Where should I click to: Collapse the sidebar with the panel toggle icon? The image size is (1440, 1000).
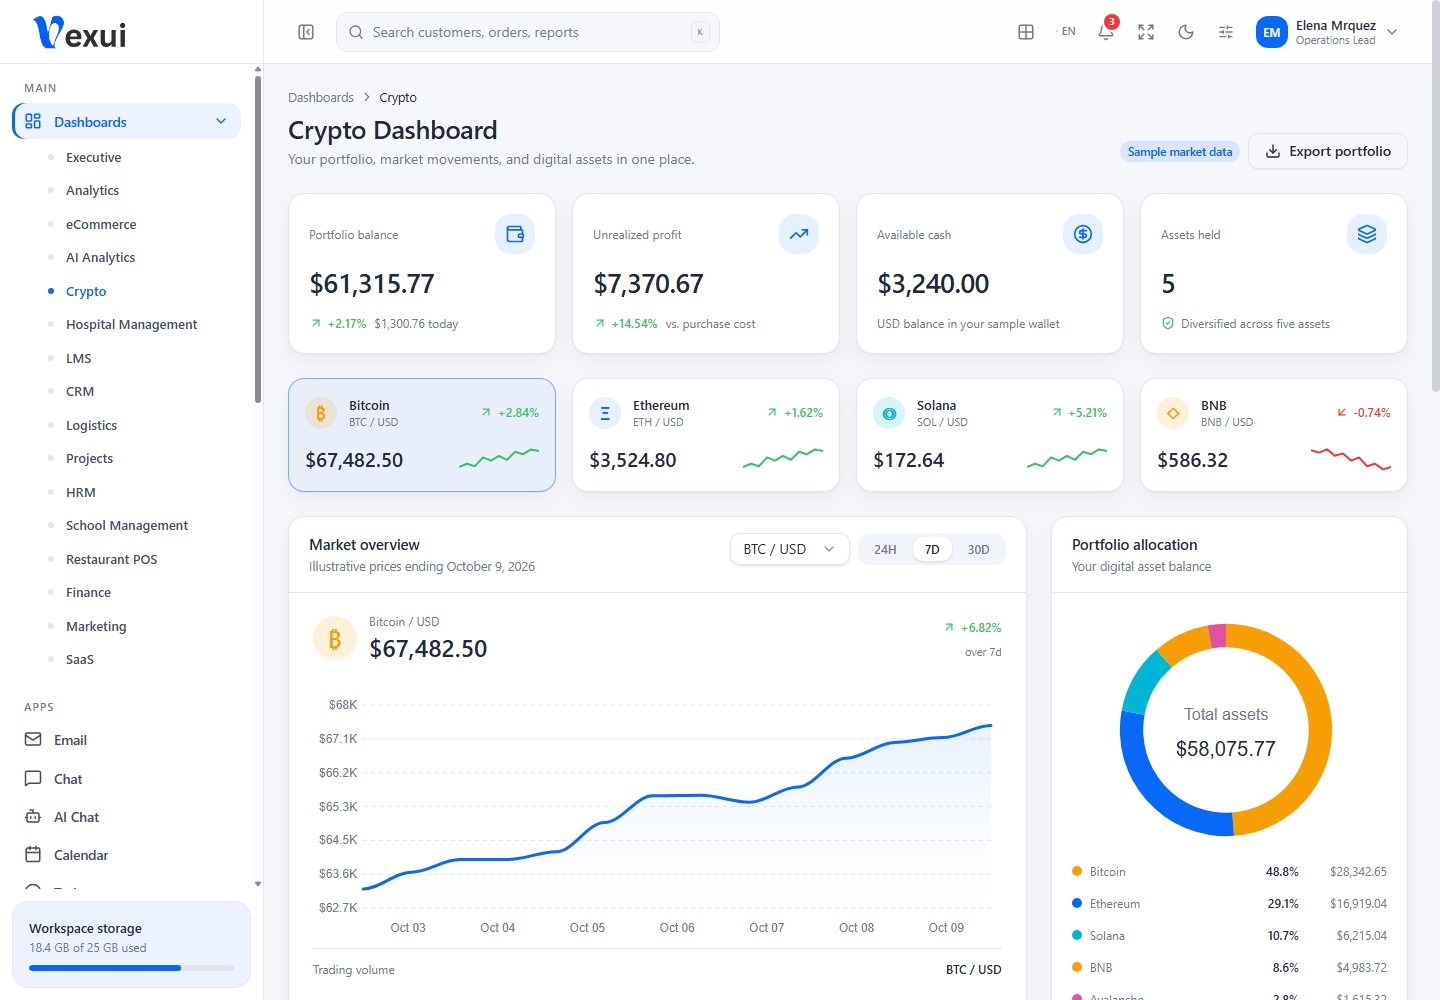pyautogui.click(x=306, y=32)
